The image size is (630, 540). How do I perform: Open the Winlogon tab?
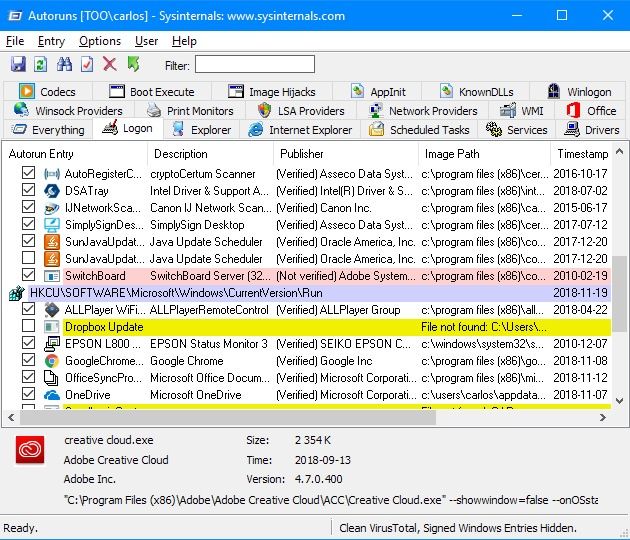pos(578,92)
